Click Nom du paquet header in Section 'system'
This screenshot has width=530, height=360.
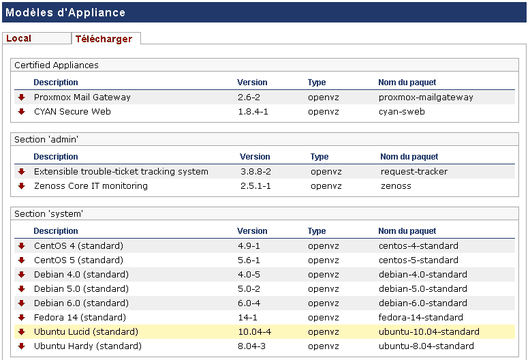tap(407, 231)
